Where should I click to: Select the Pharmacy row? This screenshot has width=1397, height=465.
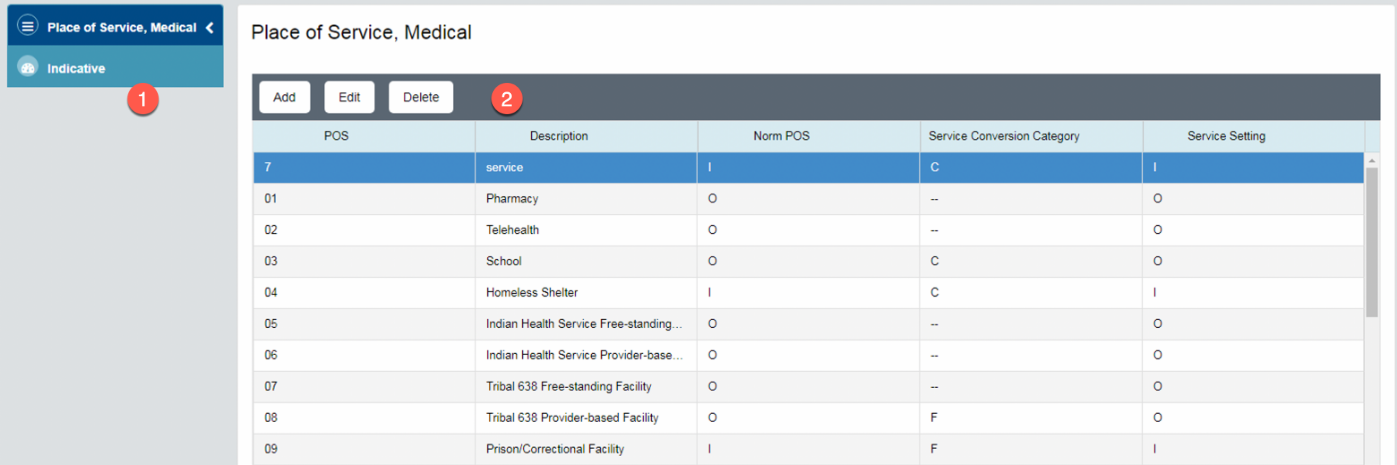[512, 199]
